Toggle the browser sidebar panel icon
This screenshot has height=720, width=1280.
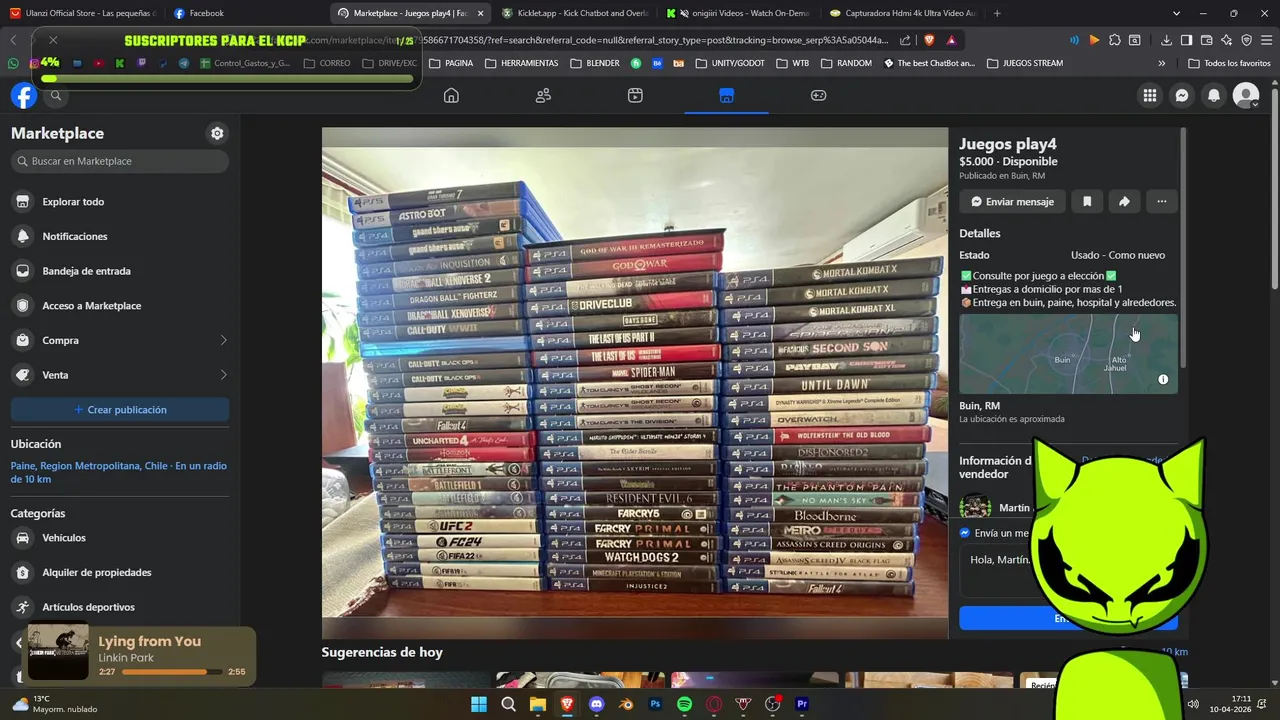pyautogui.click(x=1186, y=40)
